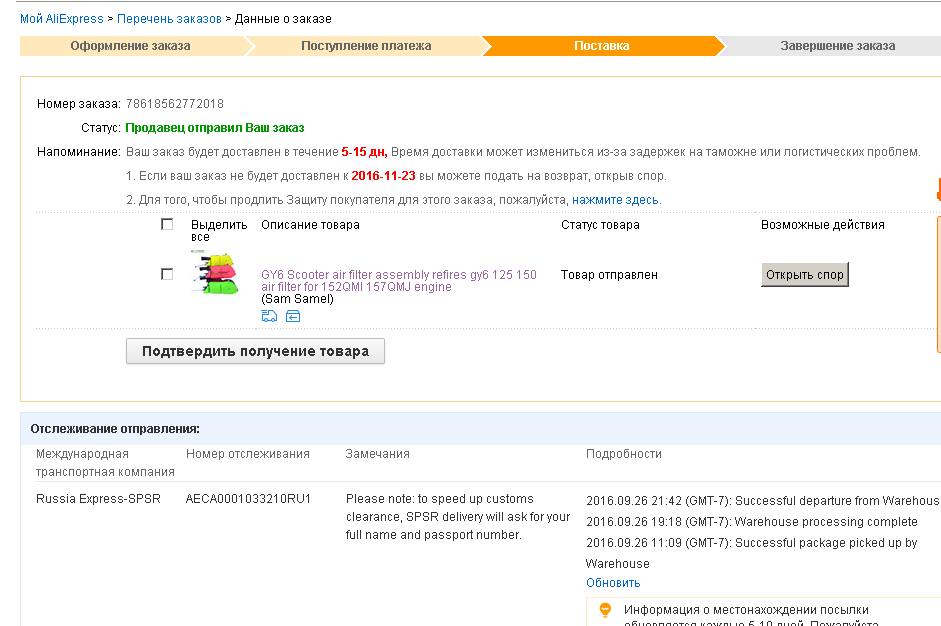Click the order number 78618562772018
The width and height of the screenshot is (941, 626).
click(174, 104)
